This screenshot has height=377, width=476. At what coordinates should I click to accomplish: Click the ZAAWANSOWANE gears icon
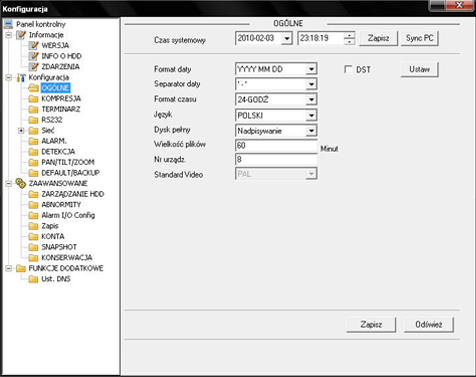click(x=21, y=183)
